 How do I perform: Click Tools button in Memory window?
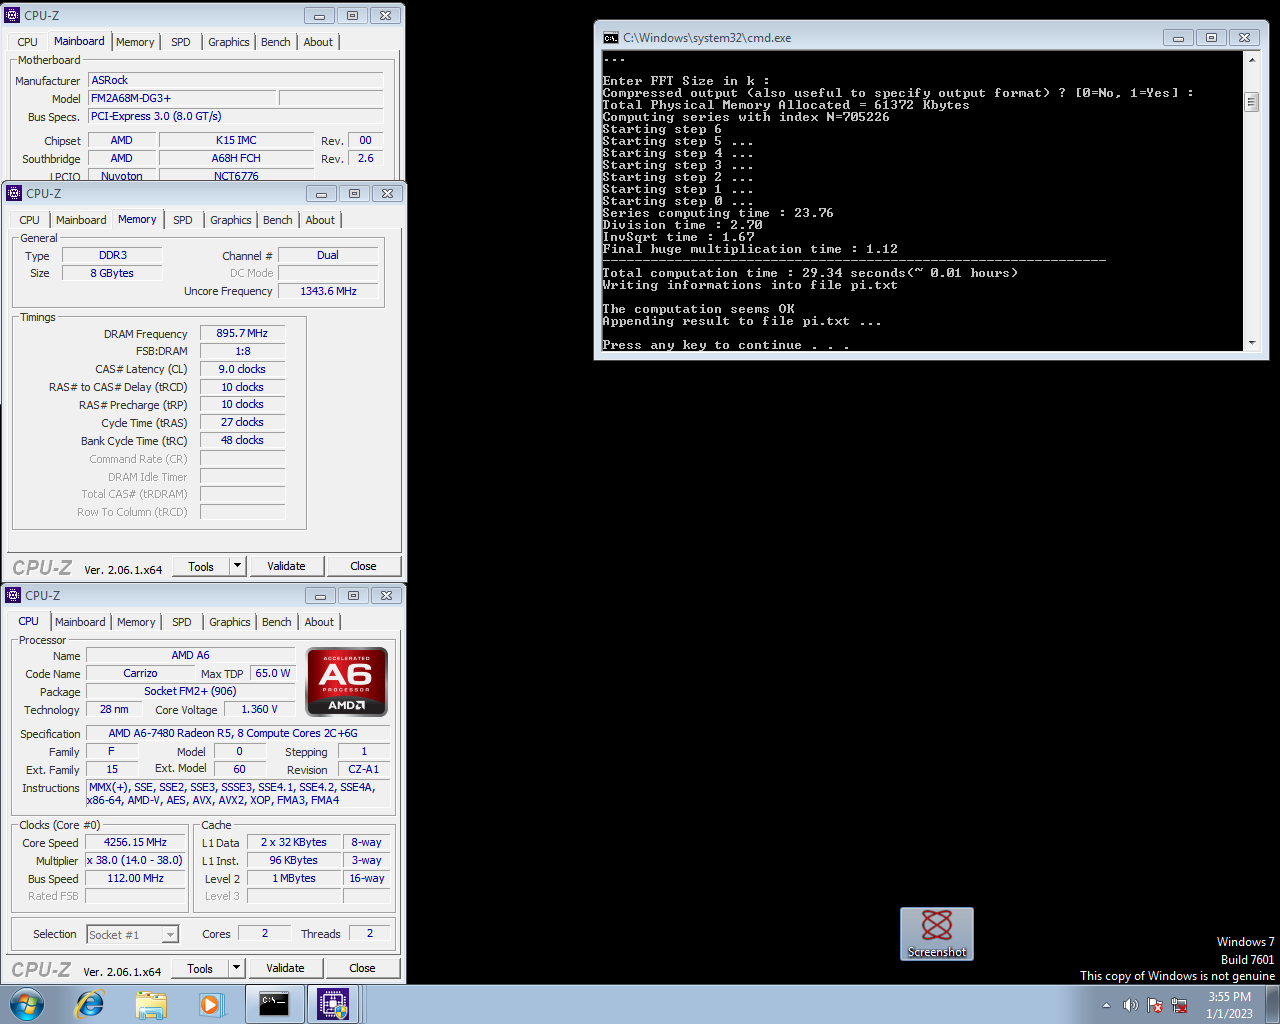click(201, 566)
